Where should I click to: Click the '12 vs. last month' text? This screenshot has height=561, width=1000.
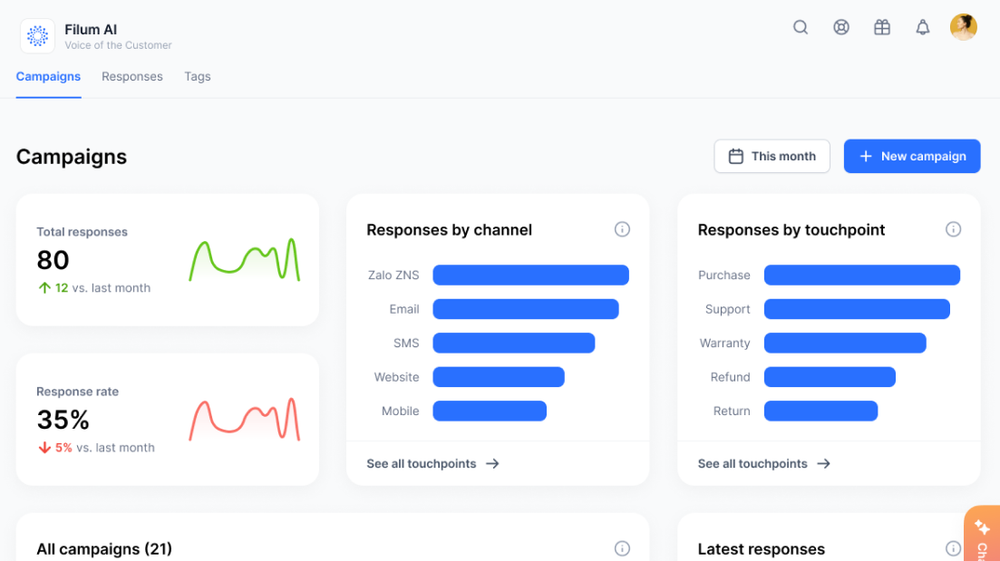(x=103, y=288)
